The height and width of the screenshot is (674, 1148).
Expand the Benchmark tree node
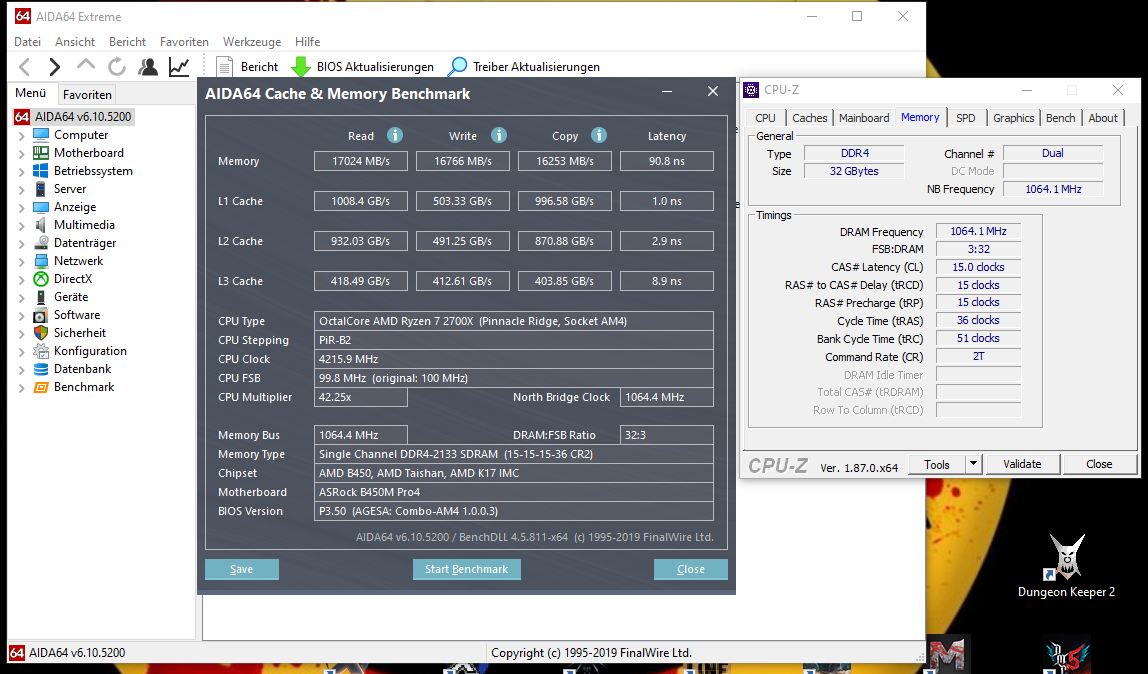(21, 388)
